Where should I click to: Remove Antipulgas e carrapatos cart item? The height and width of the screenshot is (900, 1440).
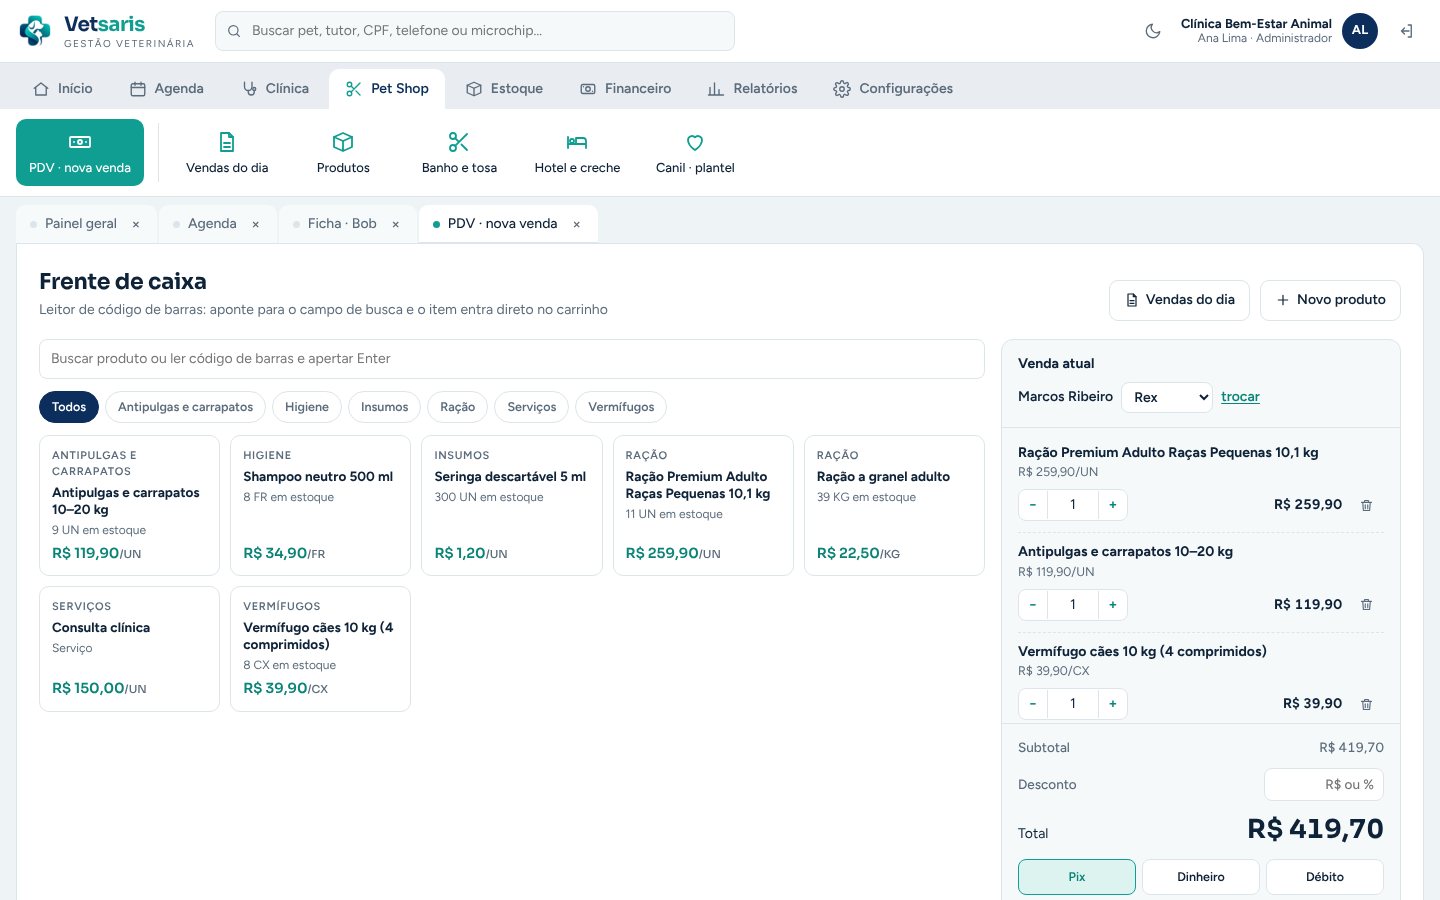[1367, 605]
